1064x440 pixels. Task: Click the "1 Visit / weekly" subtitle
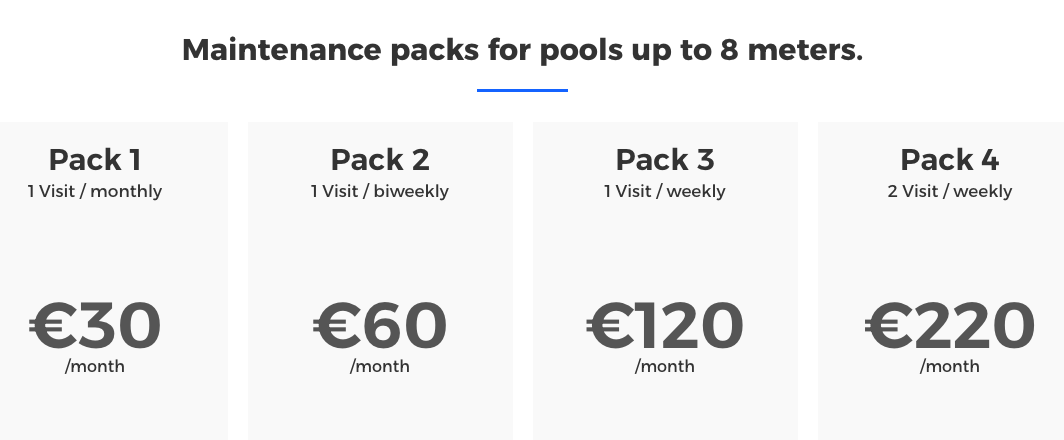pyautogui.click(x=665, y=191)
